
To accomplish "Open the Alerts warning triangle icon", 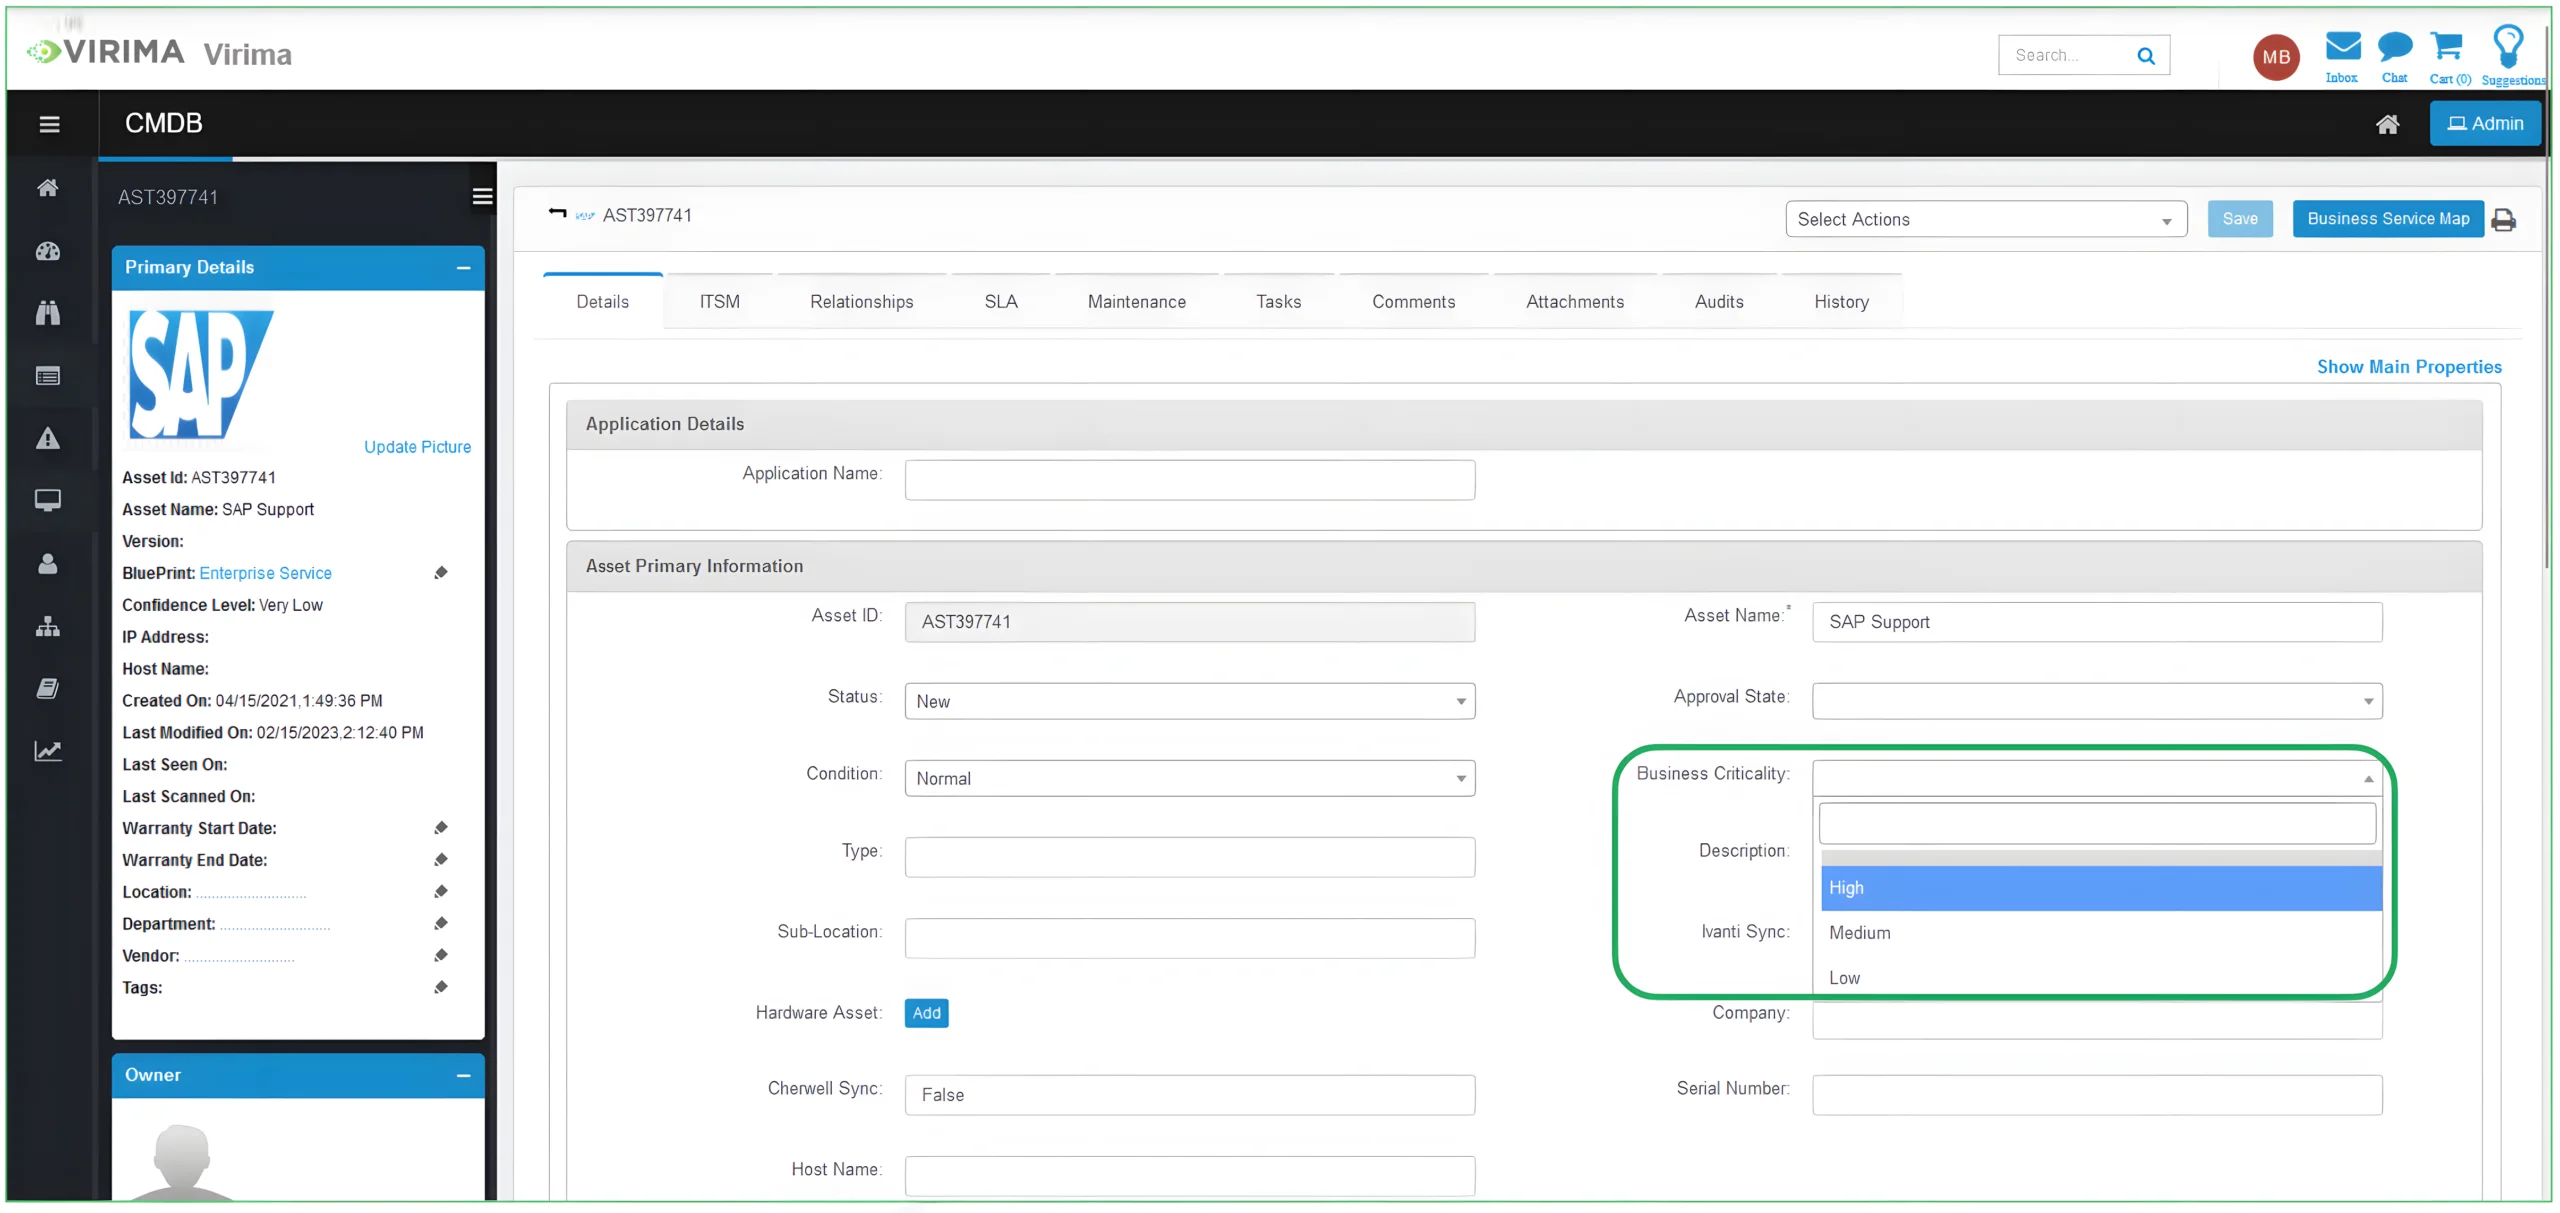I will [48, 438].
